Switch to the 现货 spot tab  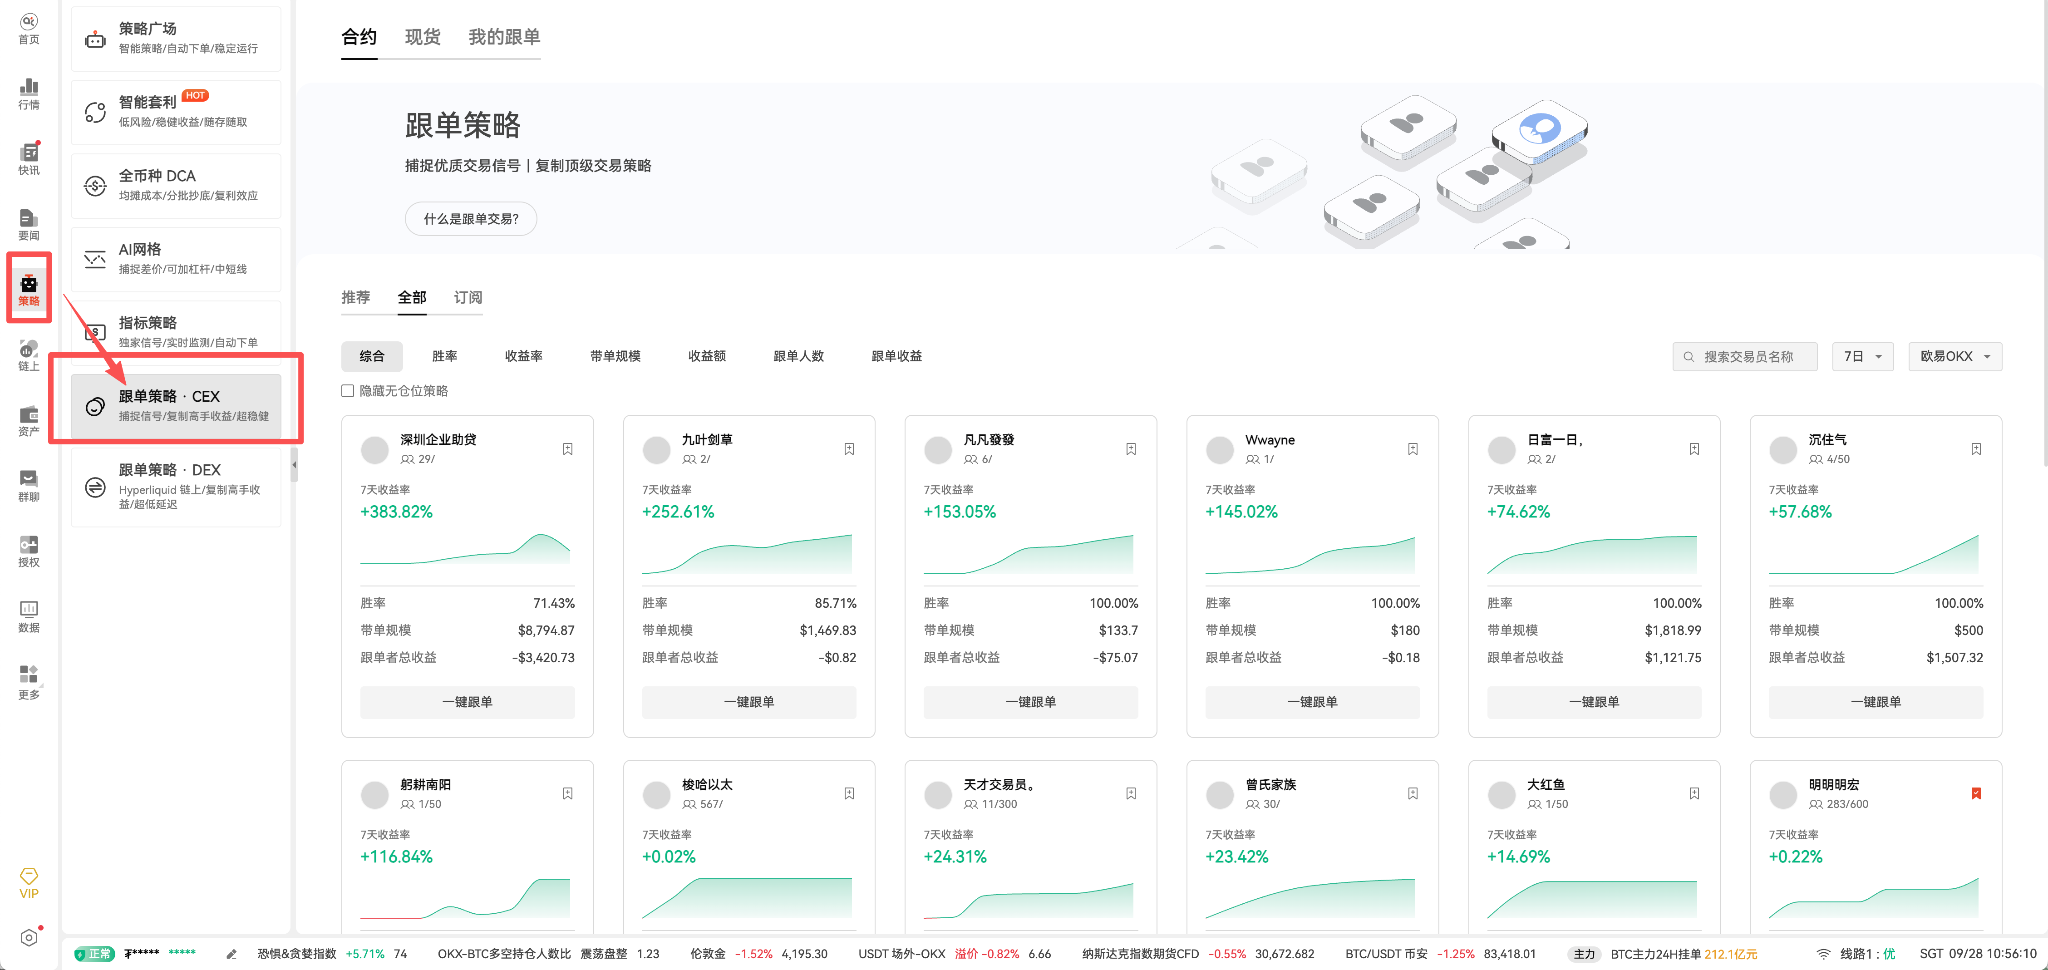423,37
